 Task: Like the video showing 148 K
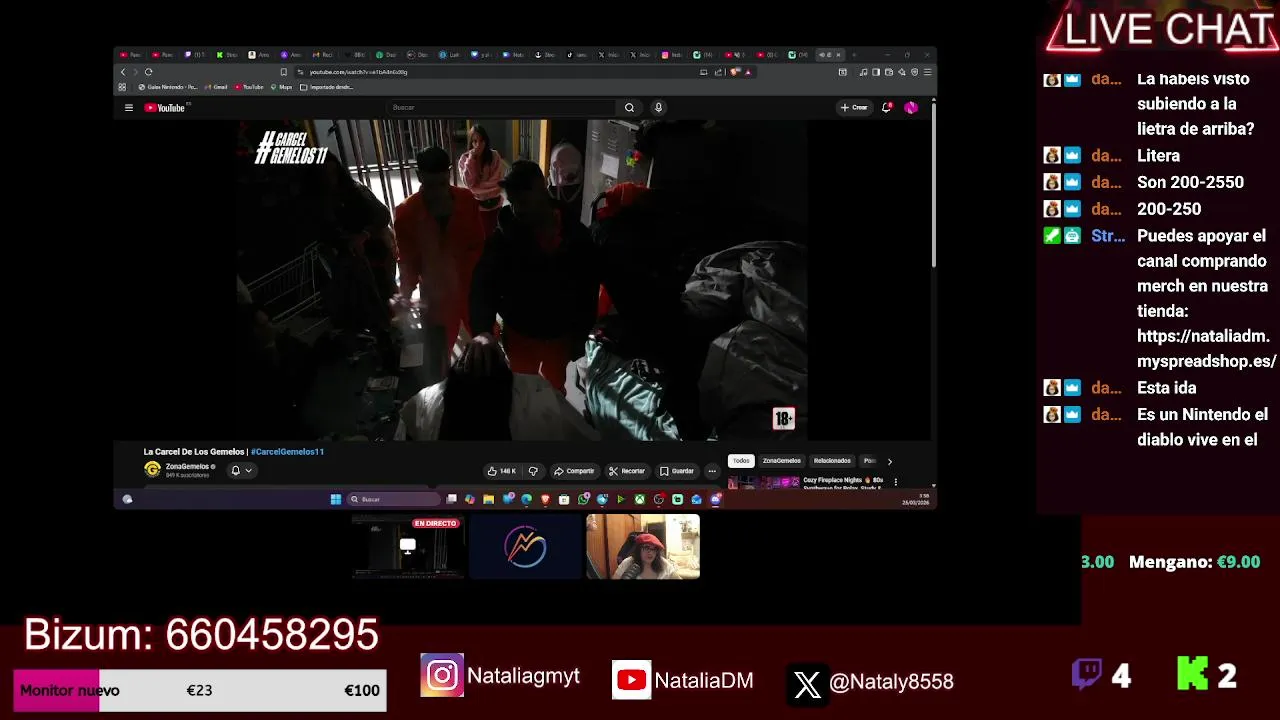click(502, 471)
